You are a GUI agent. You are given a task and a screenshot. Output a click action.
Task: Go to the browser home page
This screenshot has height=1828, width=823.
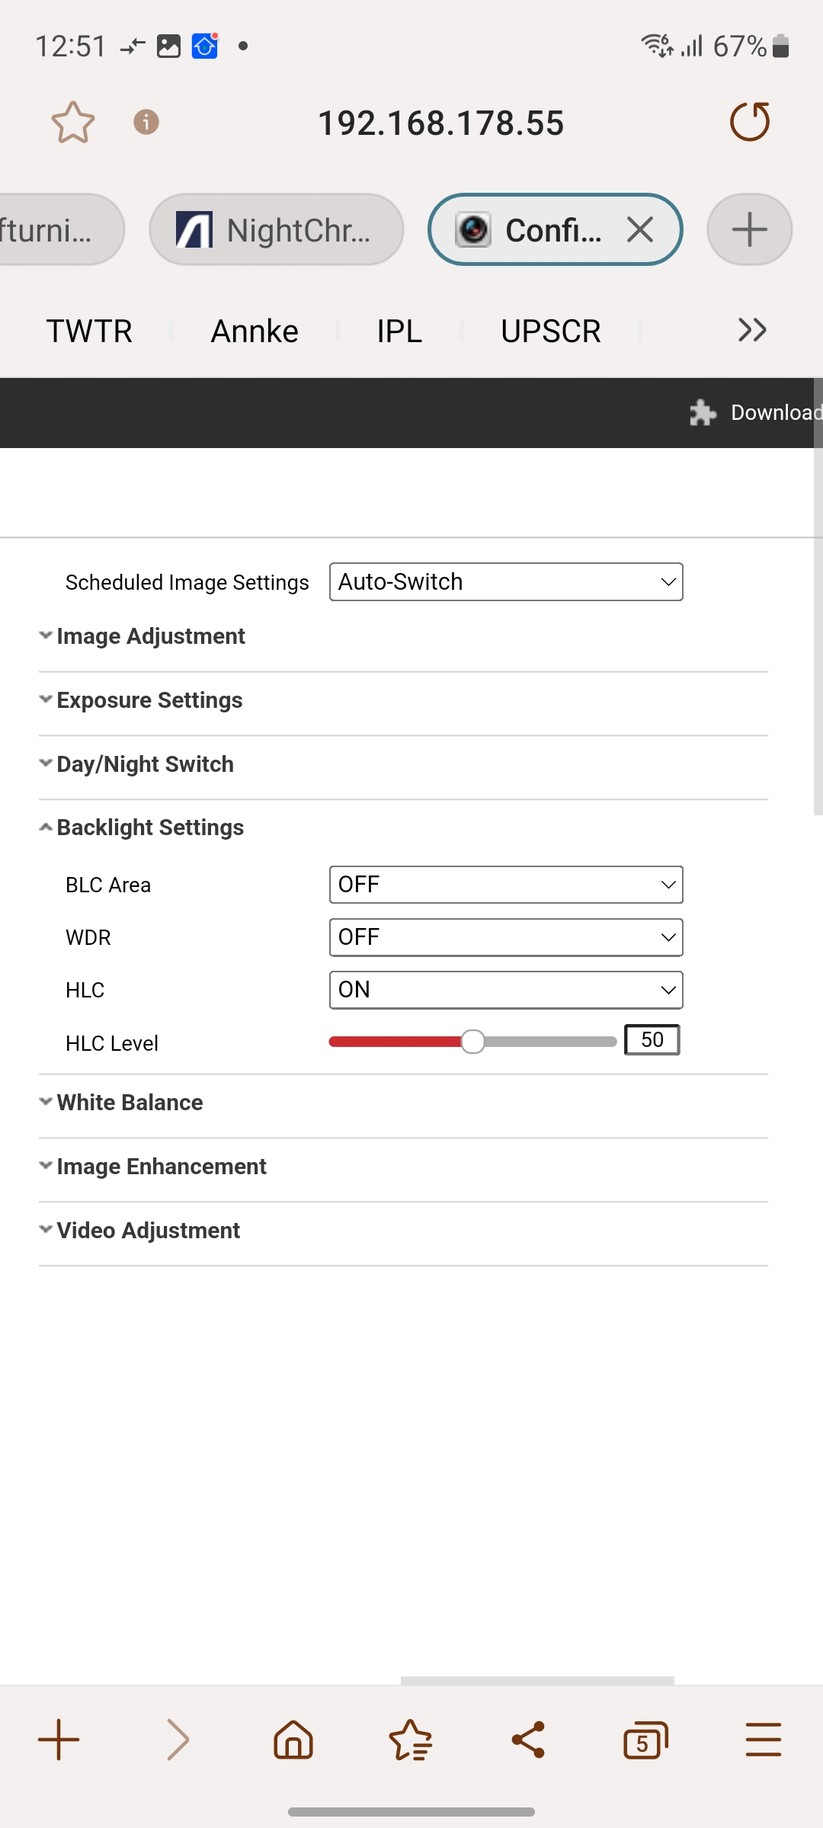[293, 1739]
